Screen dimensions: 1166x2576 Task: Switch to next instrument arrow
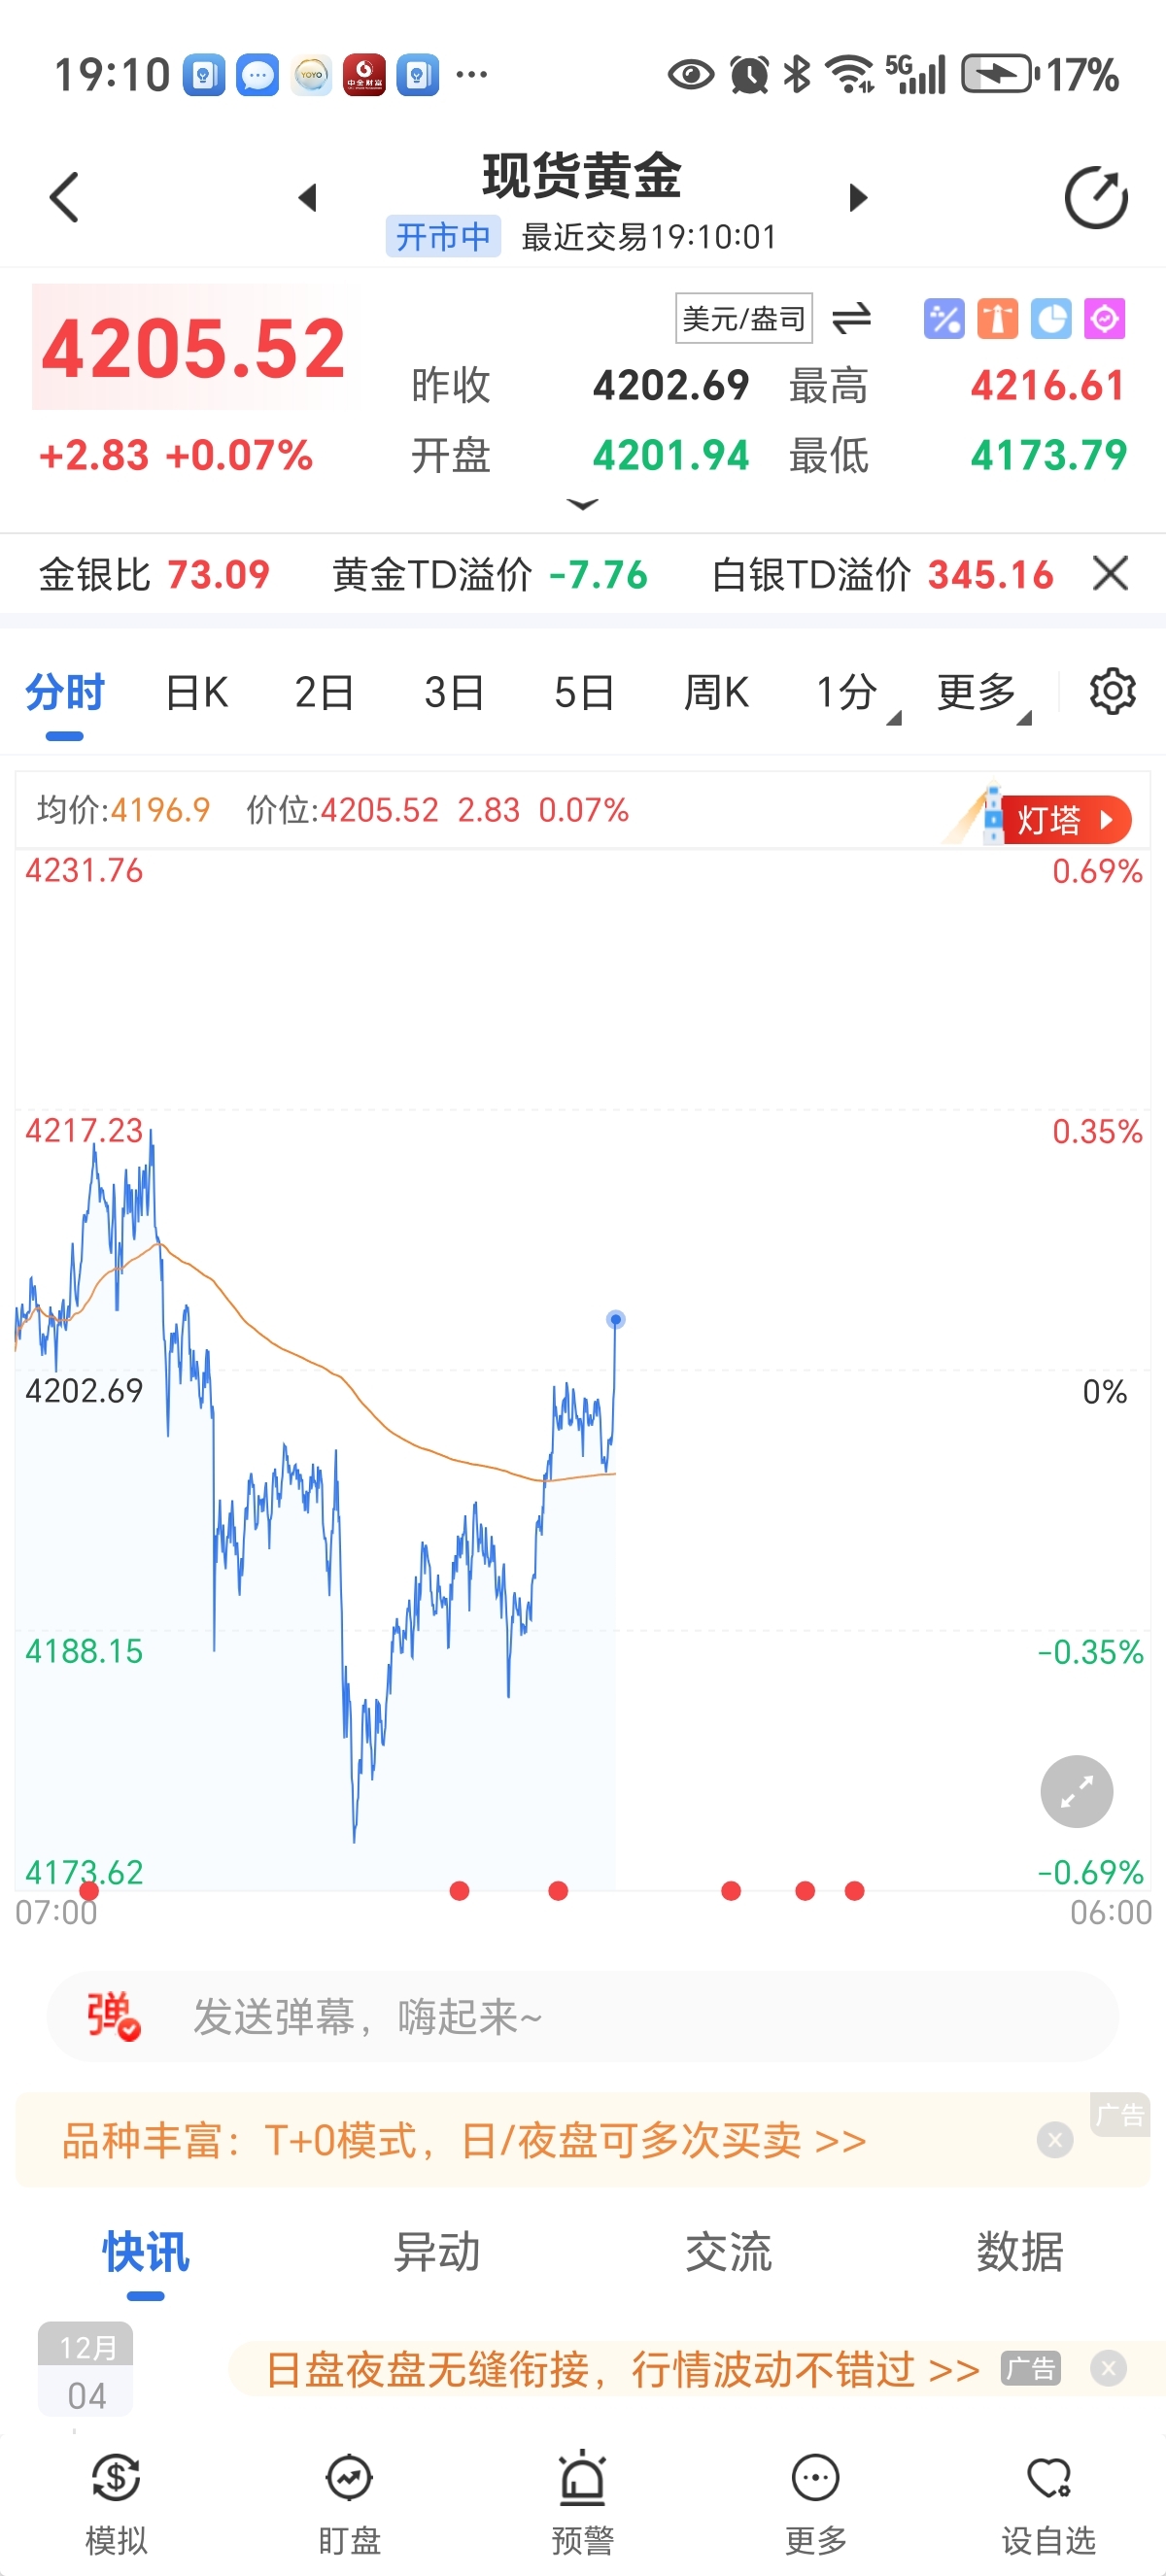pyautogui.click(x=857, y=197)
